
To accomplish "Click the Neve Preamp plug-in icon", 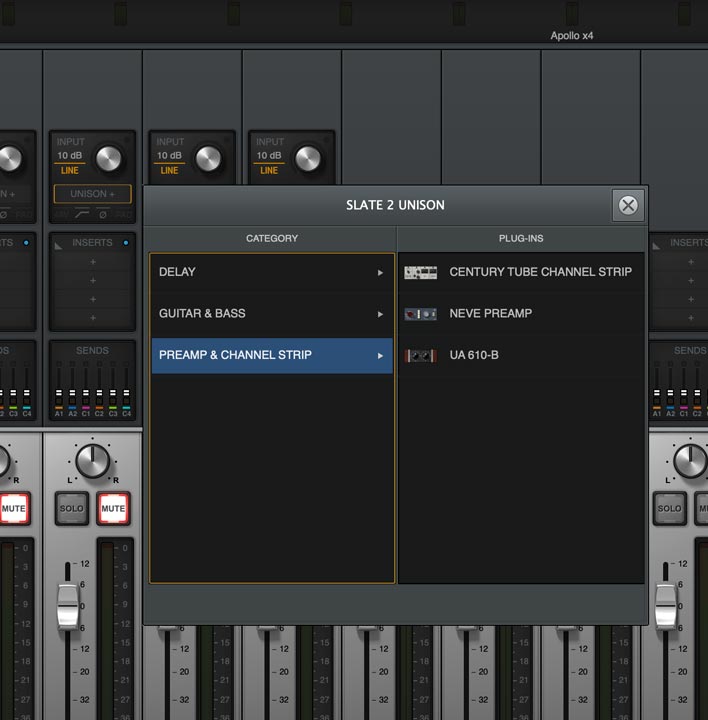I will (x=420, y=314).
